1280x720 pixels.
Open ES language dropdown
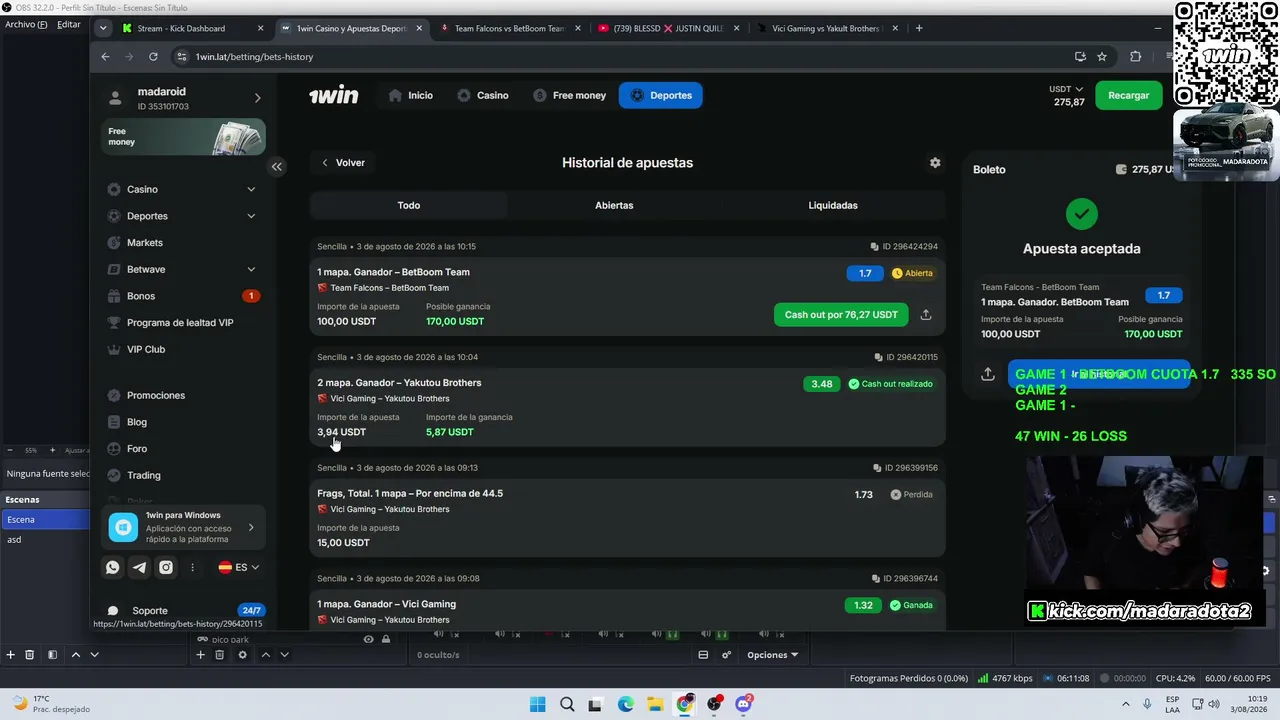tap(239, 567)
